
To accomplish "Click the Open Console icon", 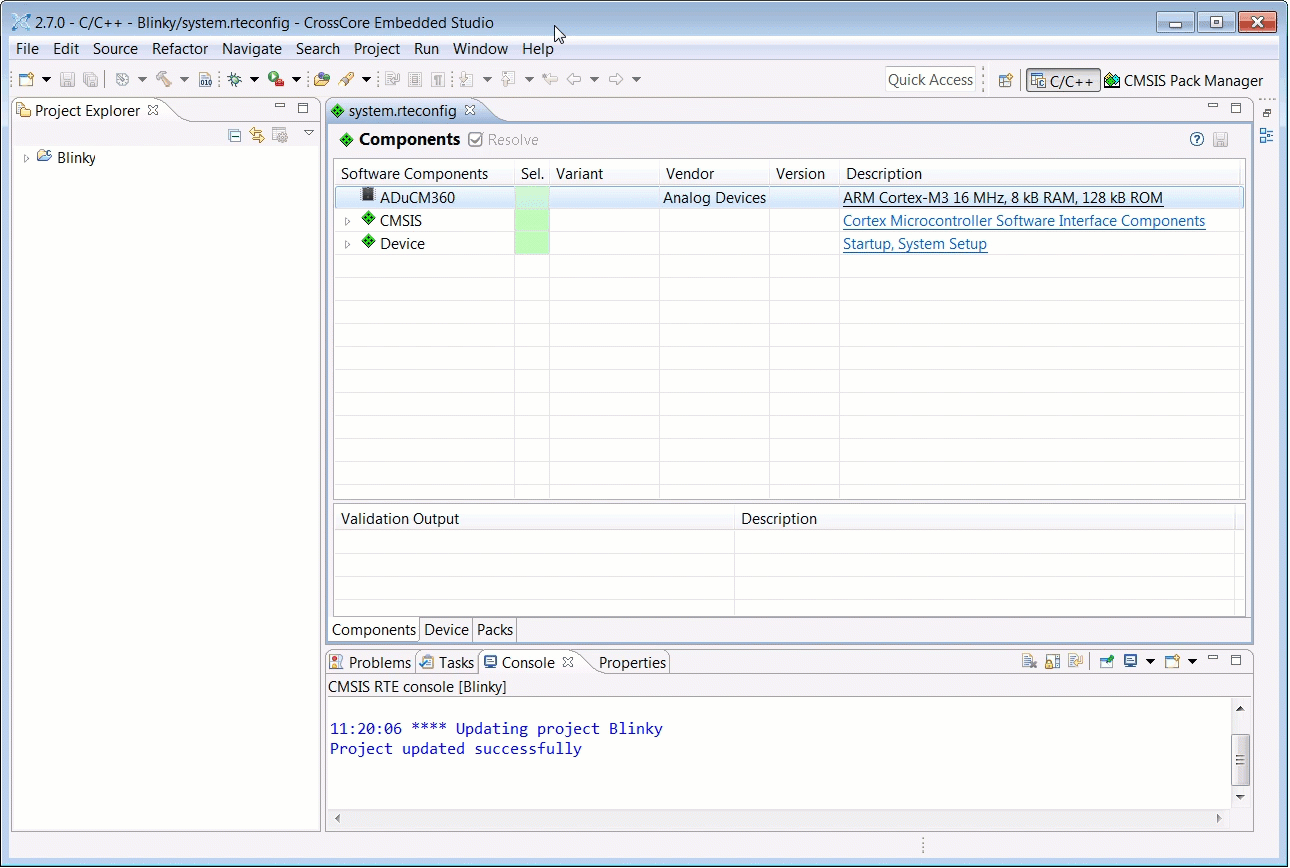I will point(1172,661).
